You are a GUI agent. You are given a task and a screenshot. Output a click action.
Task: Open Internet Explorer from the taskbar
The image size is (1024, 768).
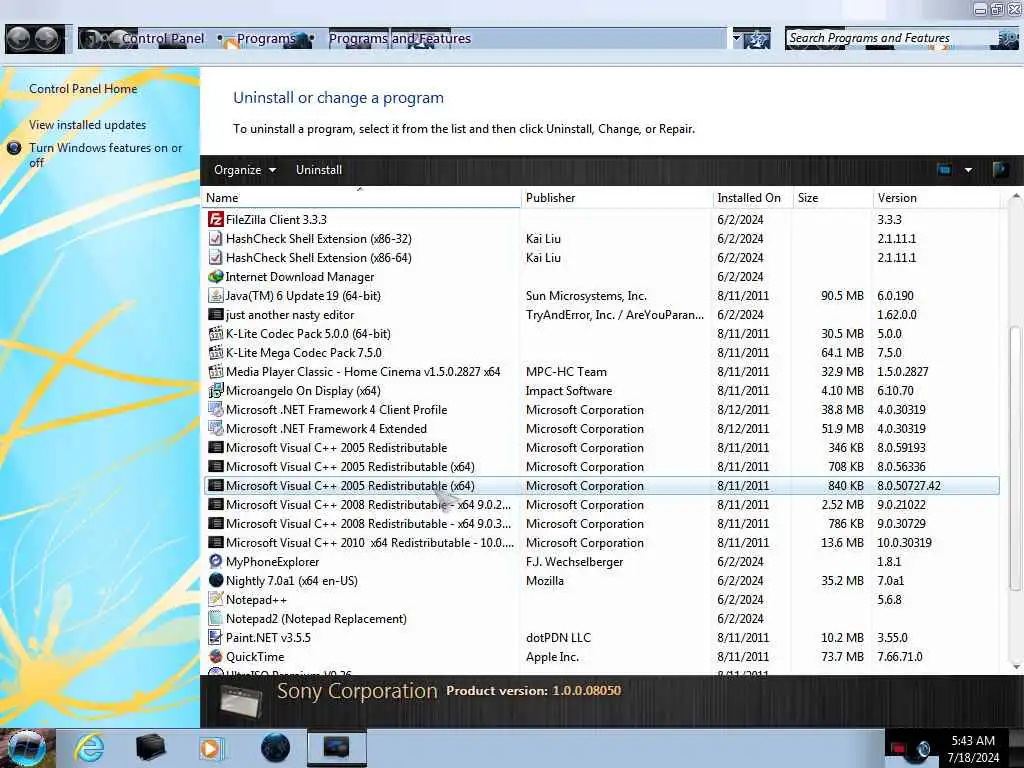(89, 748)
